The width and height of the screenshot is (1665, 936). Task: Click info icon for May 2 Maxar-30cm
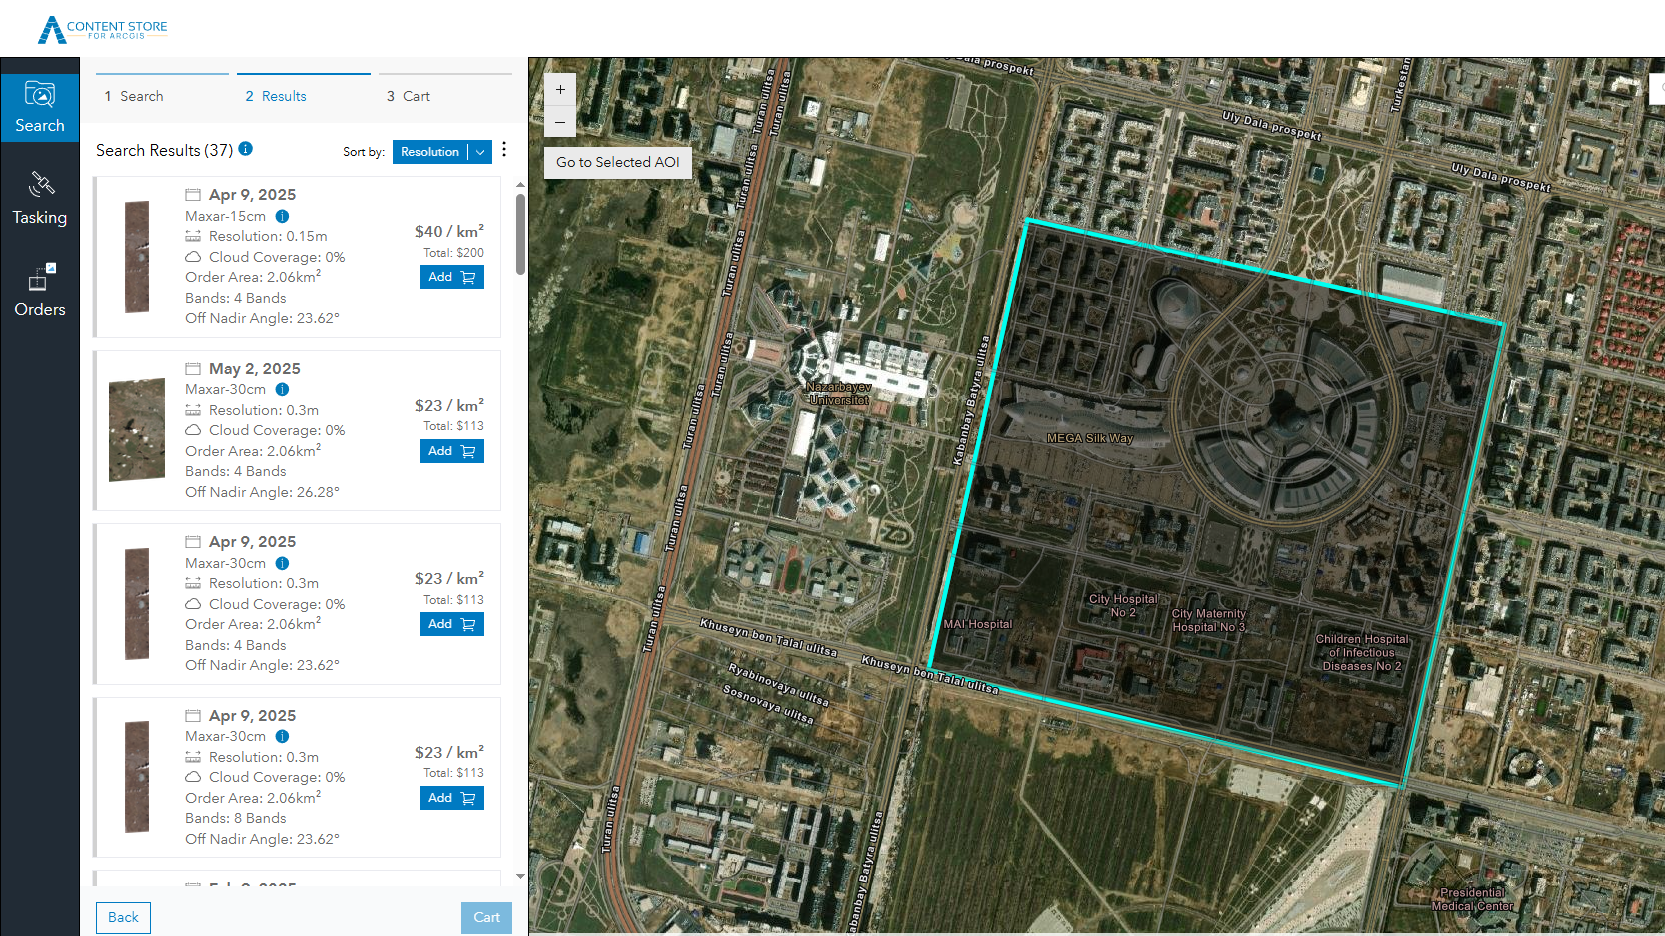(x=282, y=389)
